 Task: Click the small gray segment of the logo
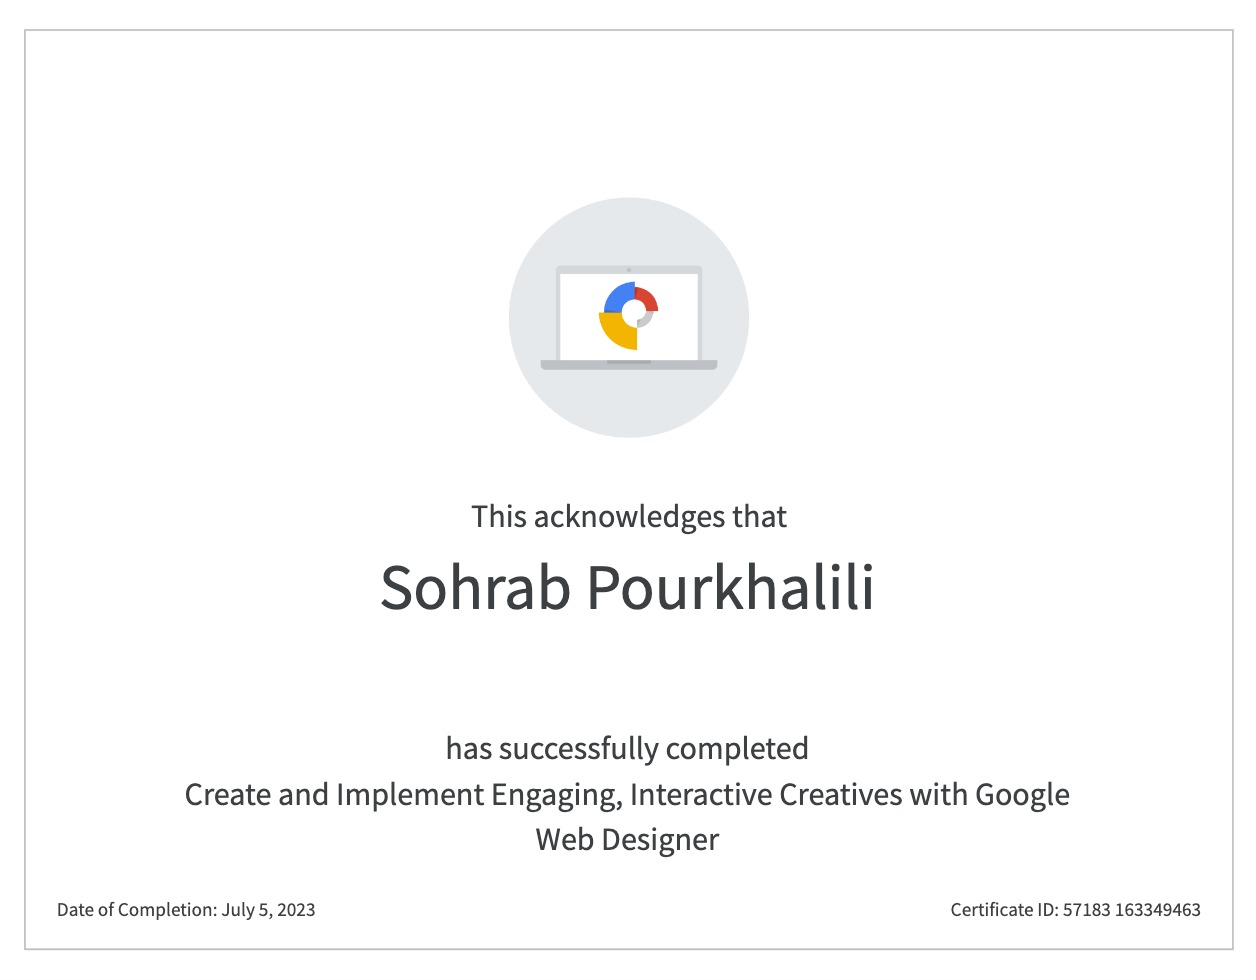645,320
